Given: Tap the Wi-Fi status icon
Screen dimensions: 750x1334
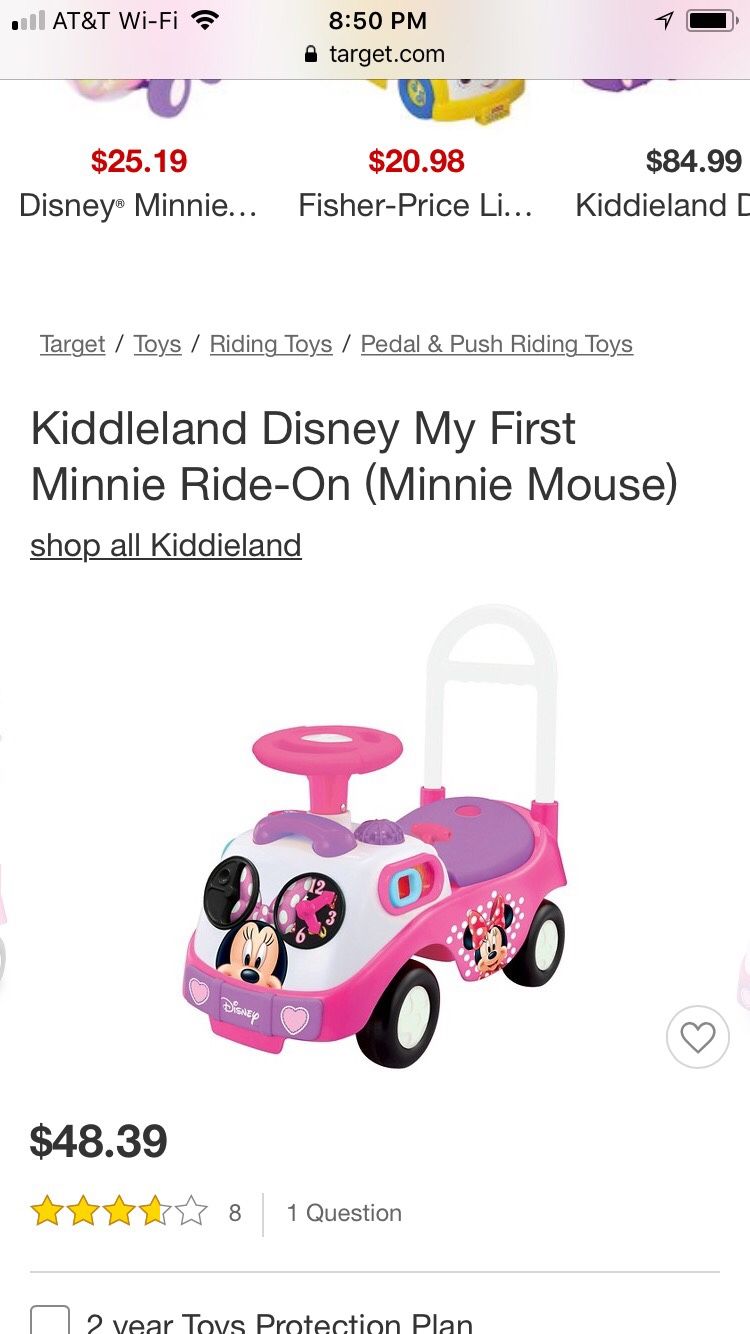Looking at the screenshot, I should [x=205, y=20].
